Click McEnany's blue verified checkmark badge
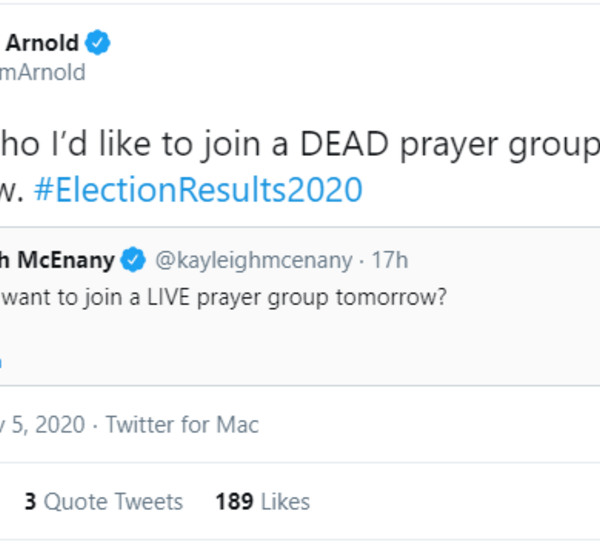This screenshot has width=600, height=545. [133, 261]
